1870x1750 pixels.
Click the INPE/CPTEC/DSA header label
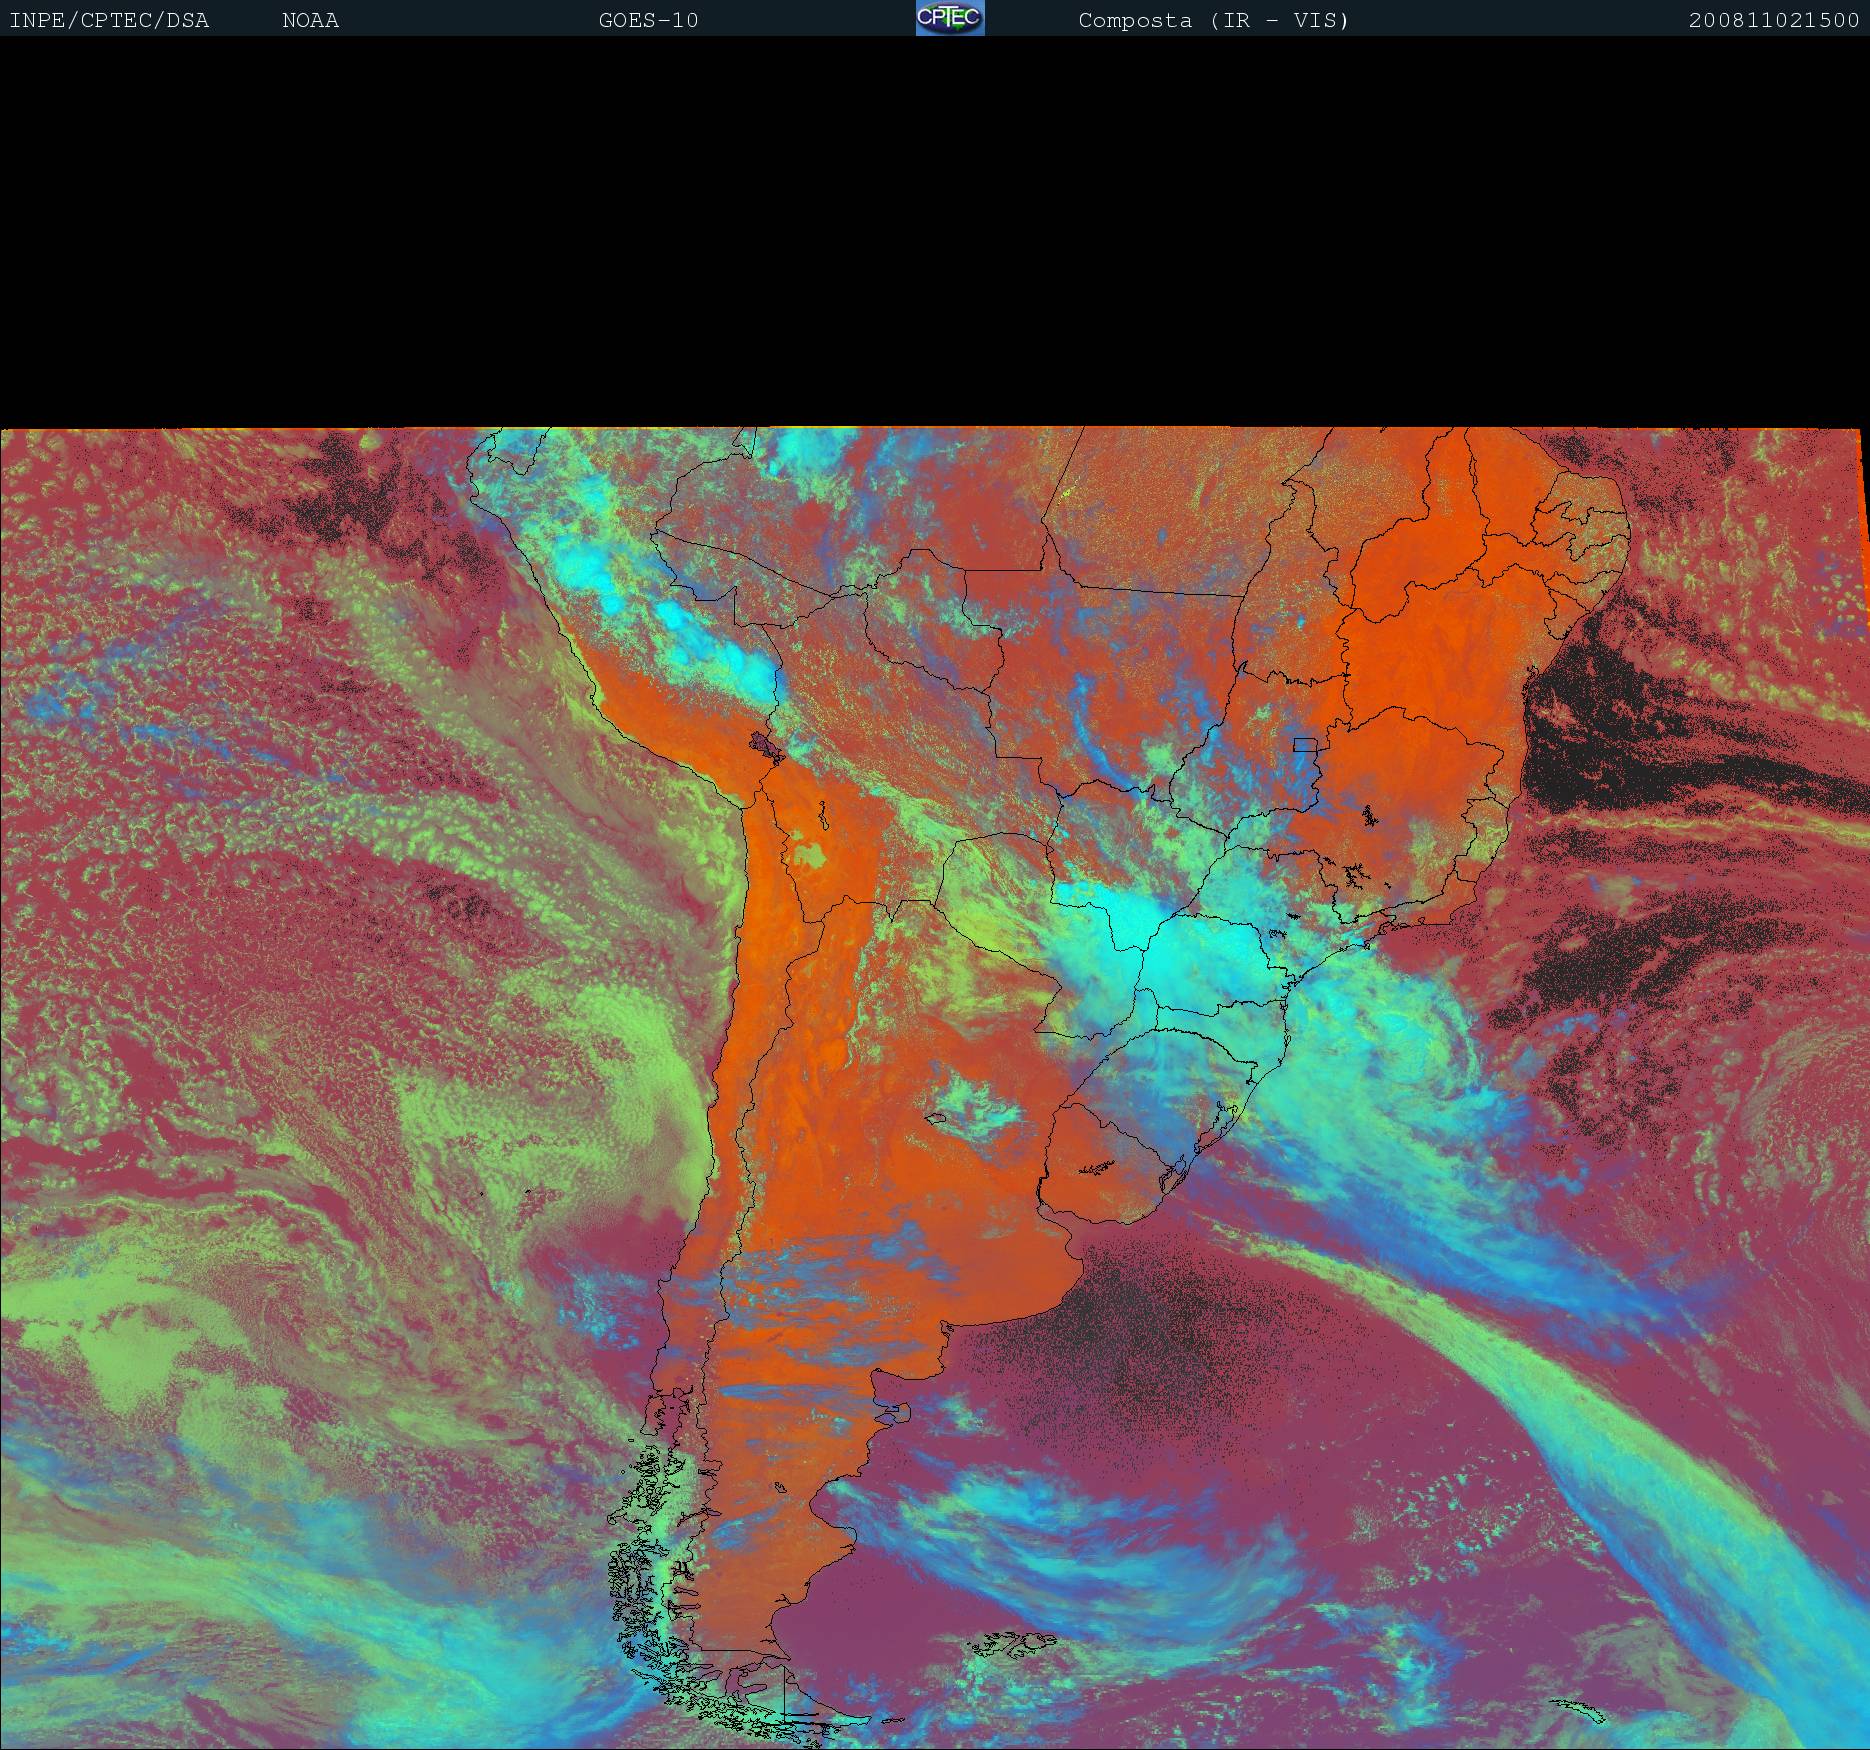point(109,21)
